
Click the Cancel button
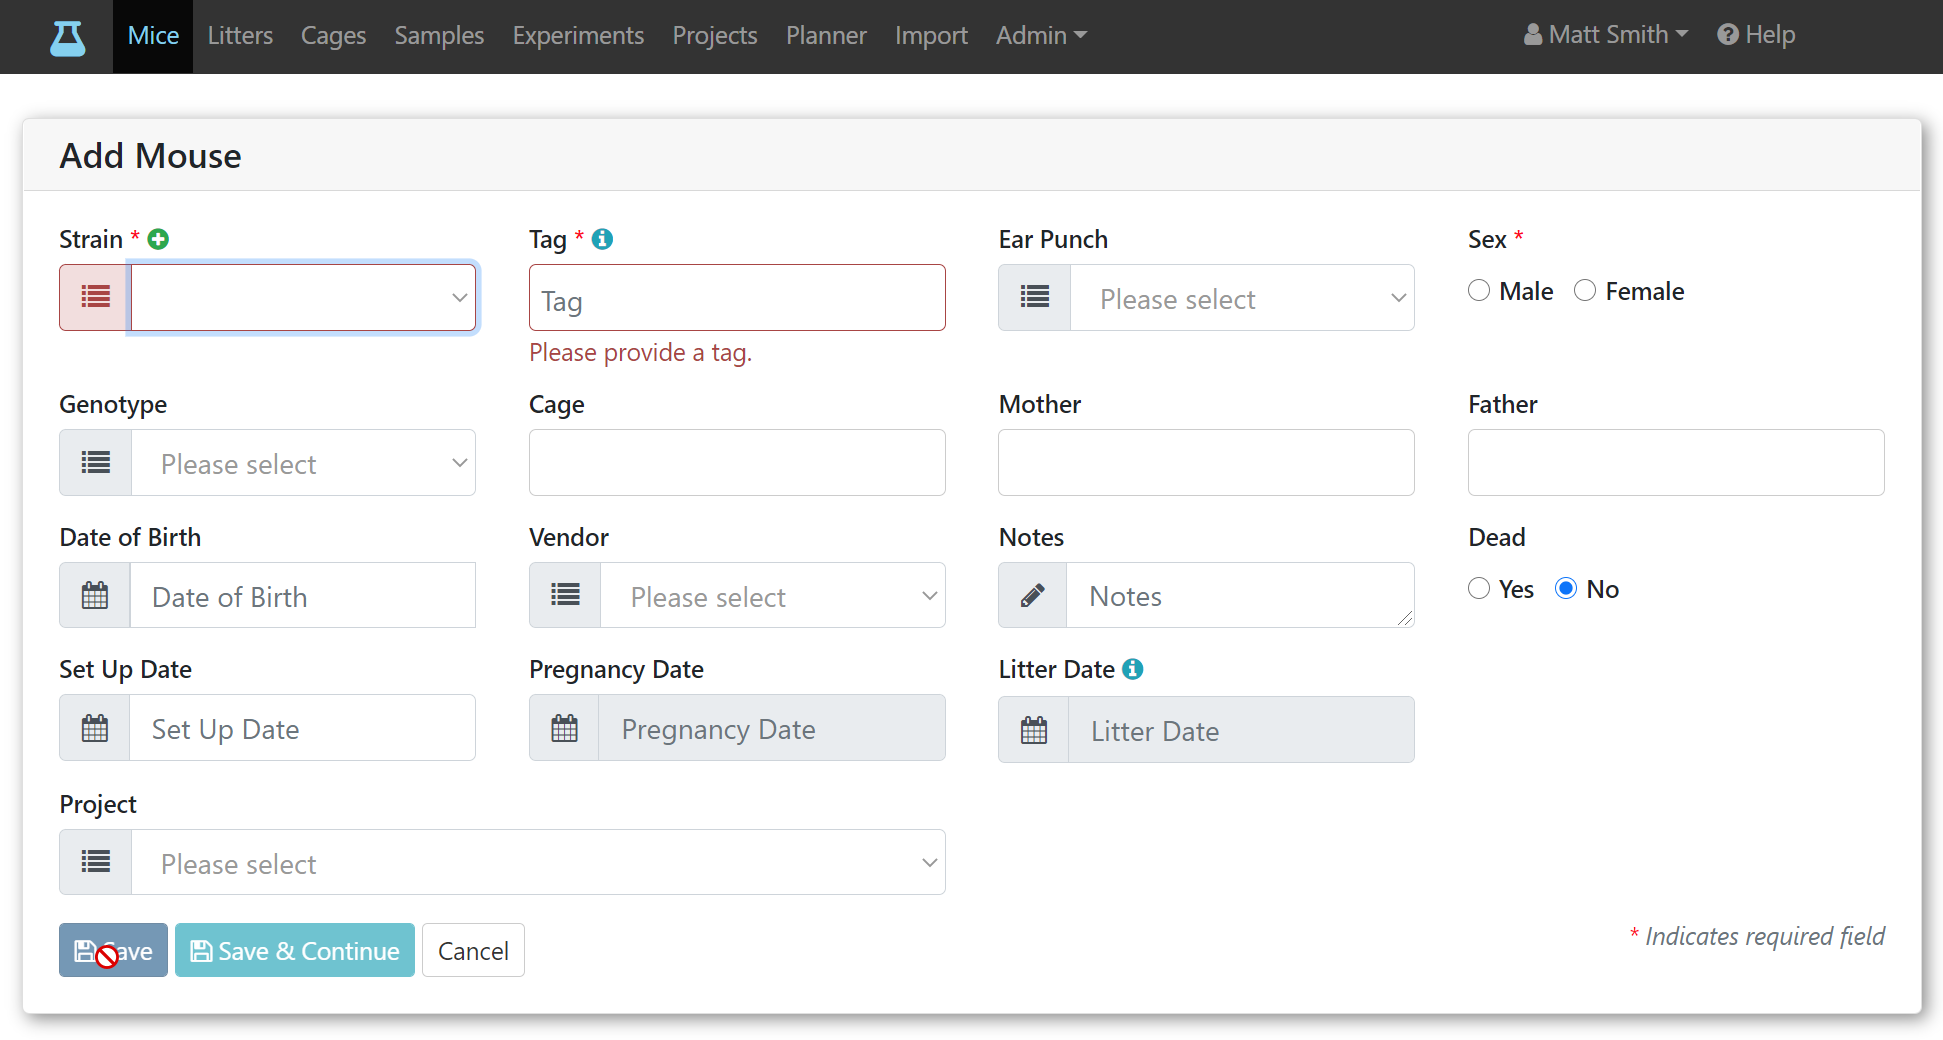pyautogui.click(x=473, y=950)
